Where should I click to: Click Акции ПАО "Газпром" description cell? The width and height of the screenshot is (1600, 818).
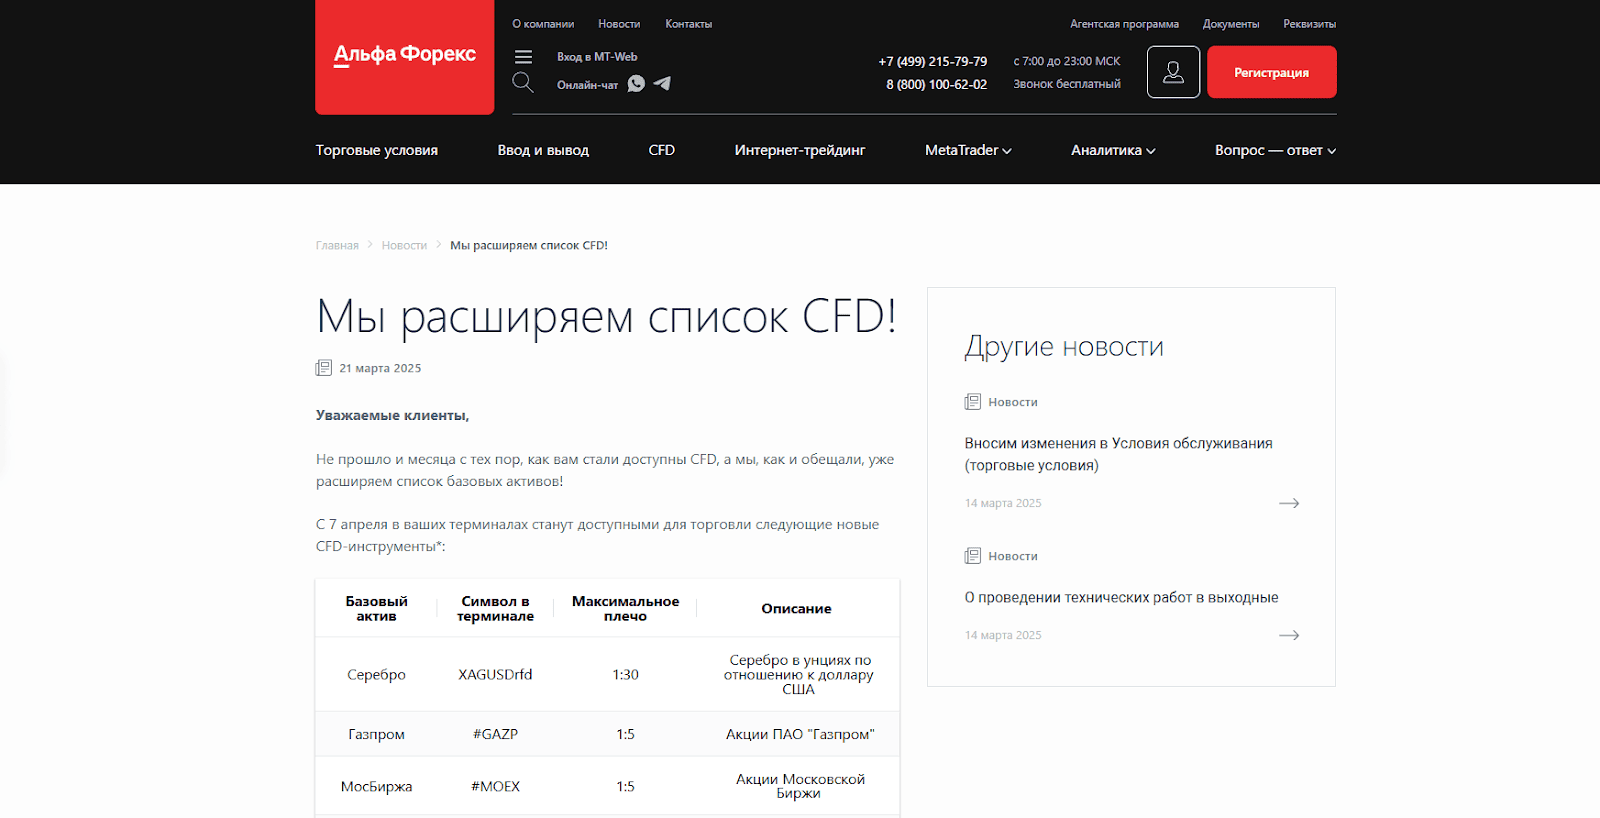[800, 734]
